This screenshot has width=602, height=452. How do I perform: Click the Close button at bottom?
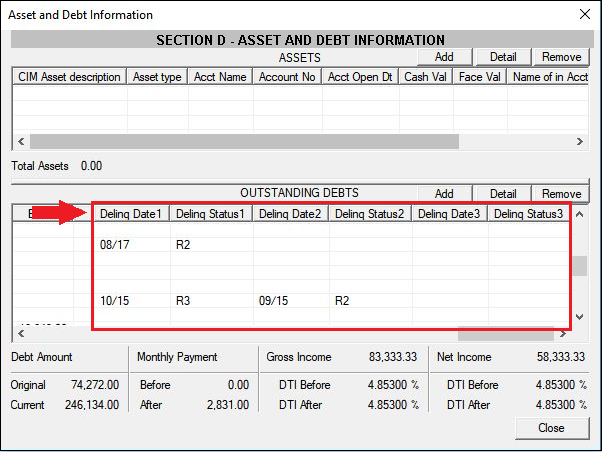(x=551, y=427)
